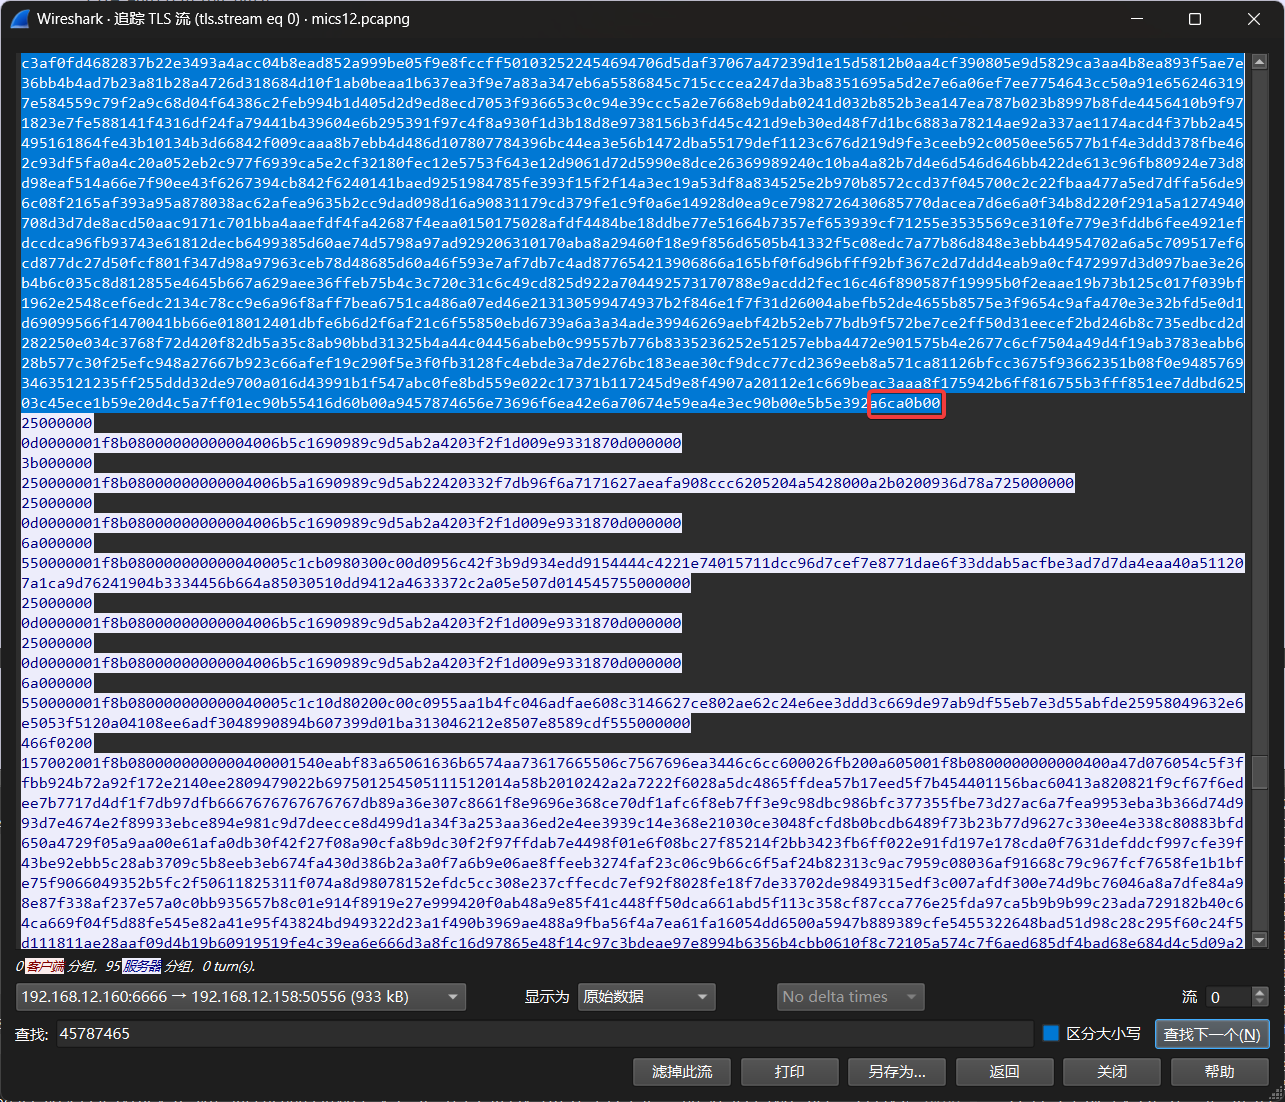Image resolution: width=1285 pixels, height=1102 pixels.
Task: Expand the 显示为 原始数据 format dropdown
Action: click(x=647, y=996)
